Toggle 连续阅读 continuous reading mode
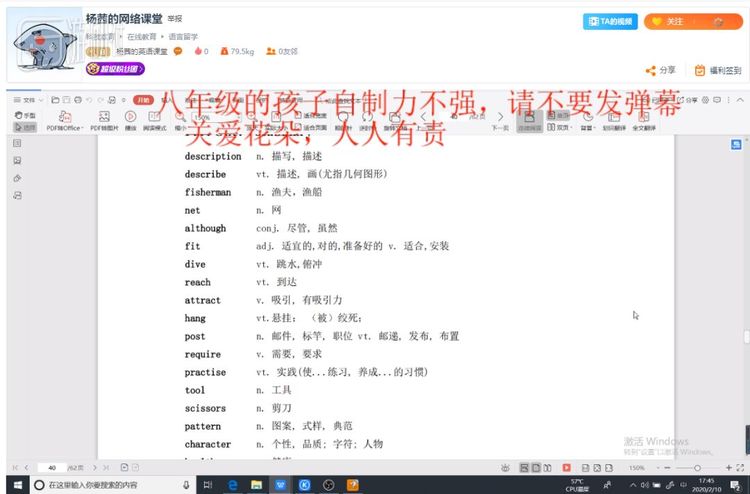This screenshot has width=750, height=494. tap(530, 120)
